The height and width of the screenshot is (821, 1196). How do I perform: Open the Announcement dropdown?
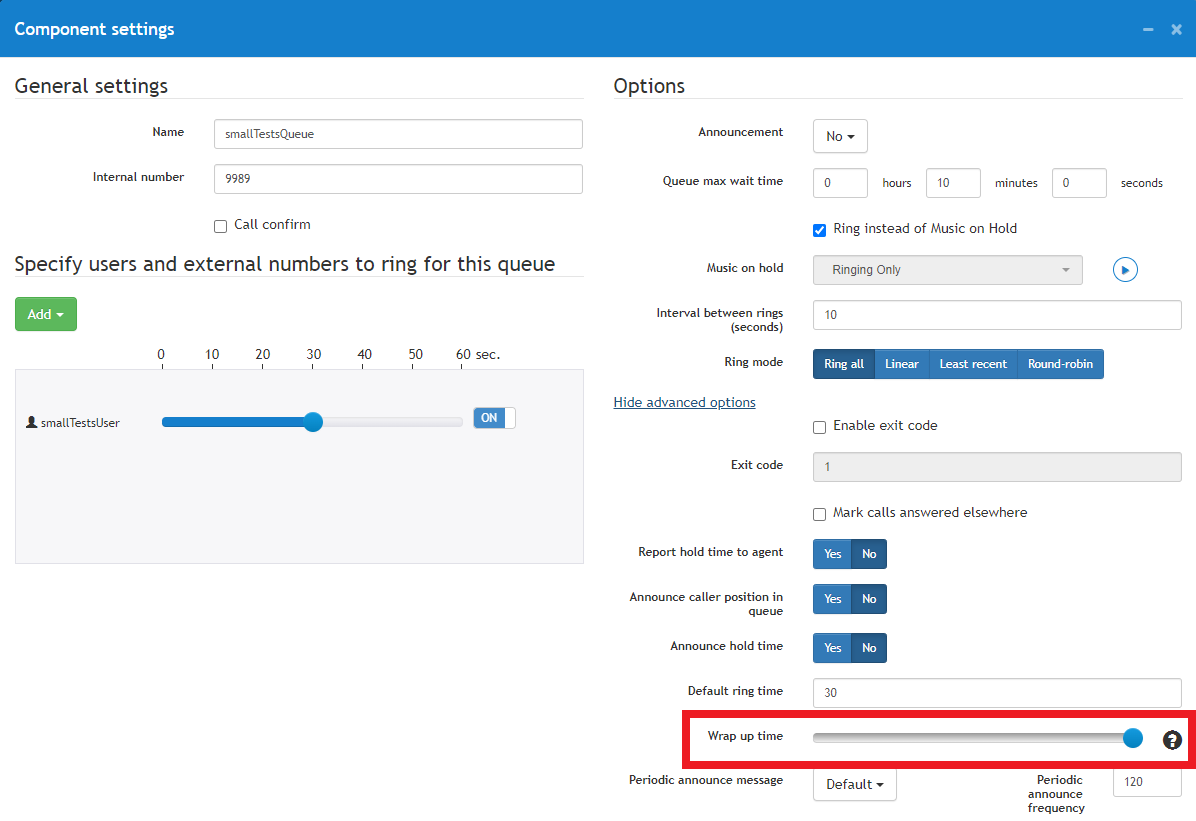[840, 136]
